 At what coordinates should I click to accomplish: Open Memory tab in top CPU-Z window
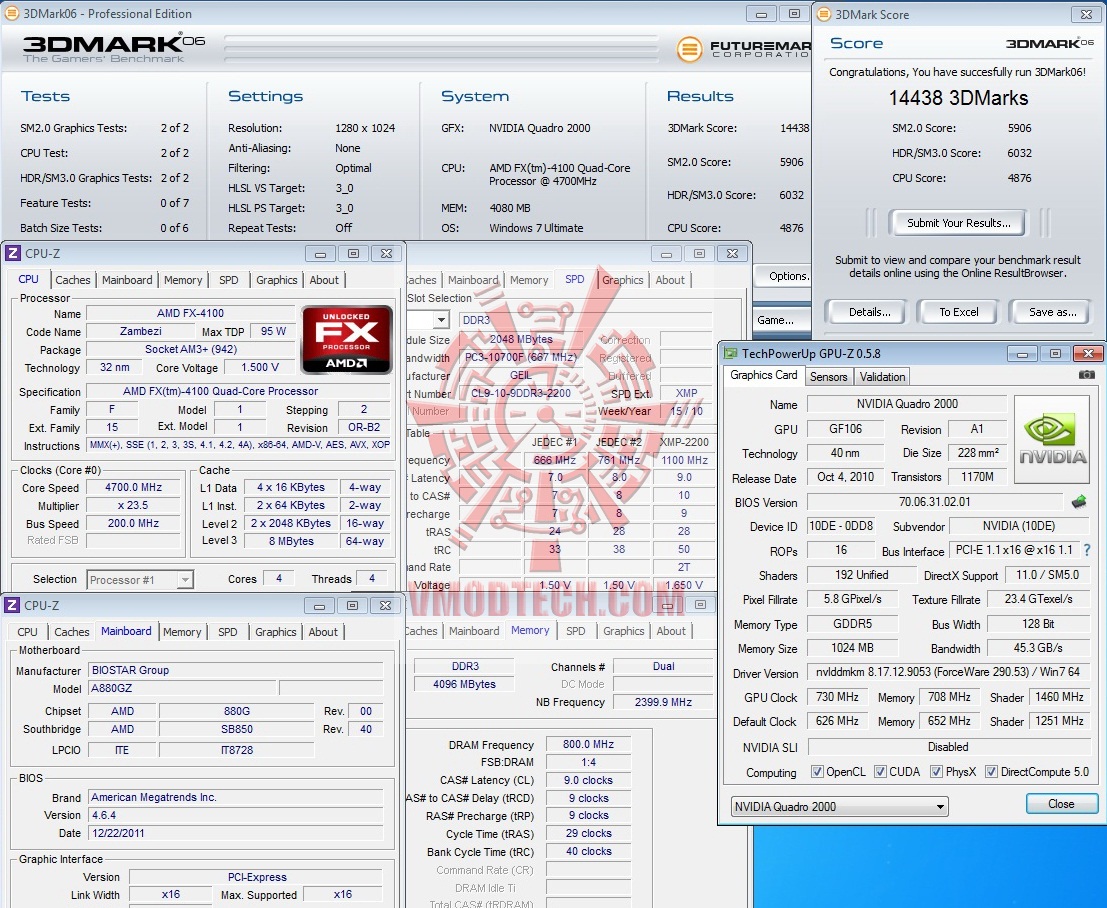tap(183, 280)
